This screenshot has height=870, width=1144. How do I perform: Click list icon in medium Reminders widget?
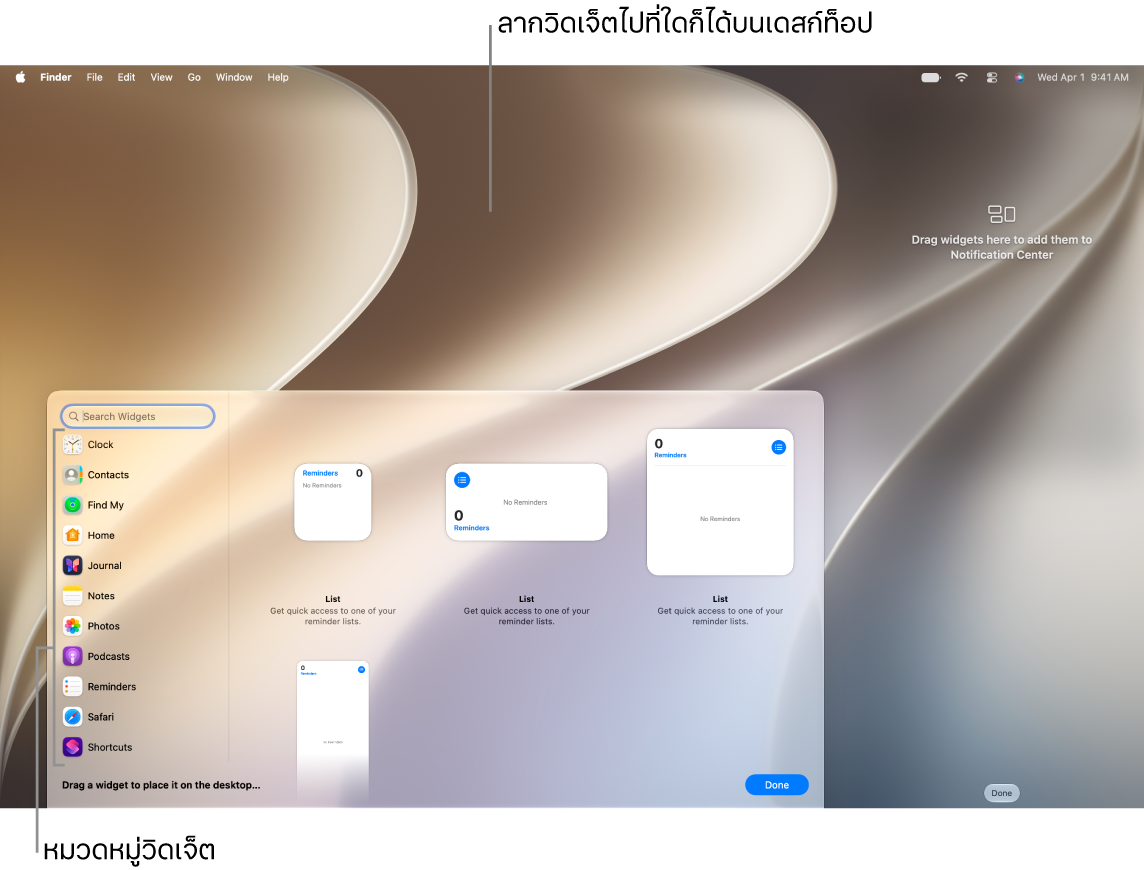[x=462, y=480]
